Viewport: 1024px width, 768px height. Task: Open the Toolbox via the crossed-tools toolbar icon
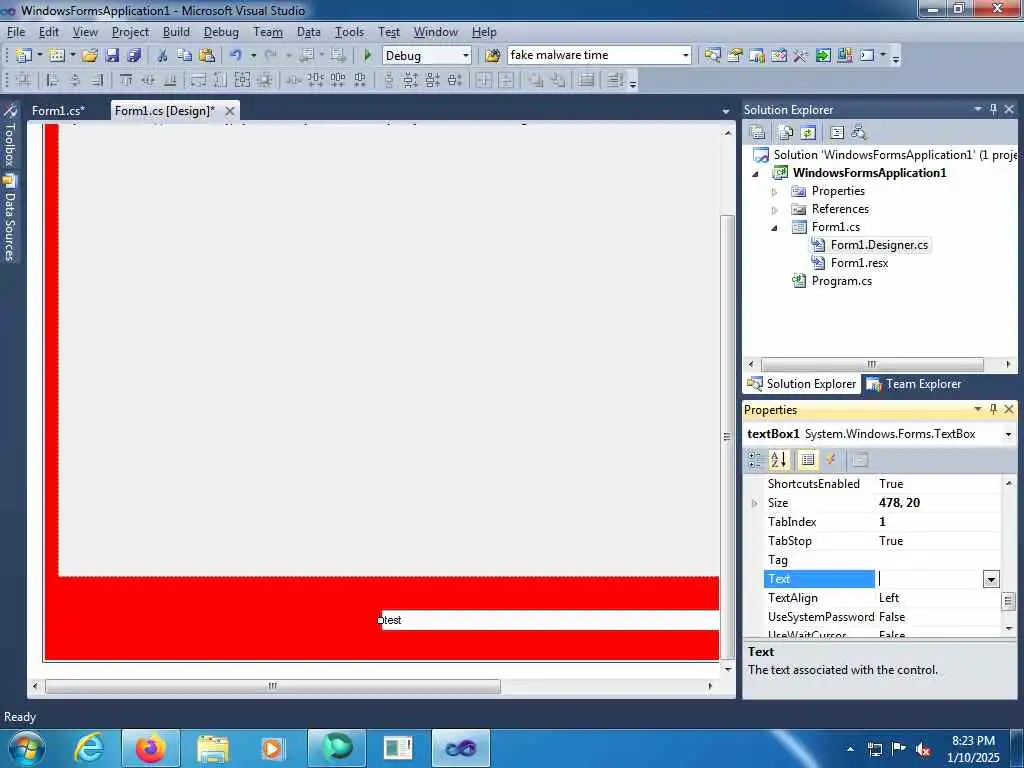click(801, 56)
